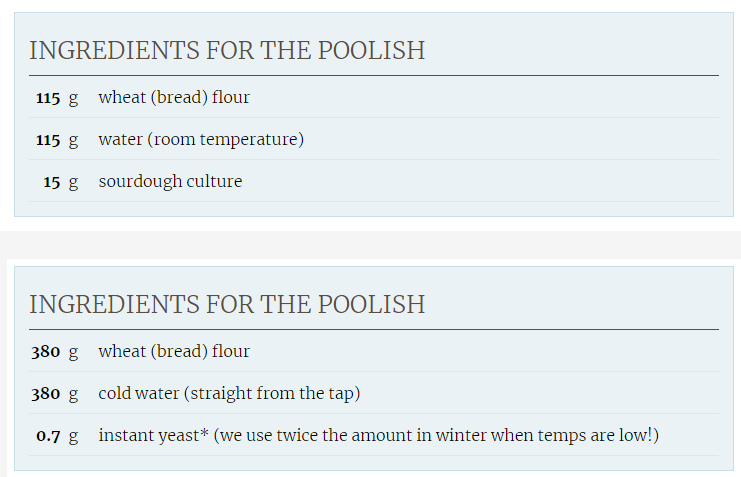Click the wheat flour text in the 380 g row
The width and height of the screenshot is (741, 477).
click(x=174, y=352)
